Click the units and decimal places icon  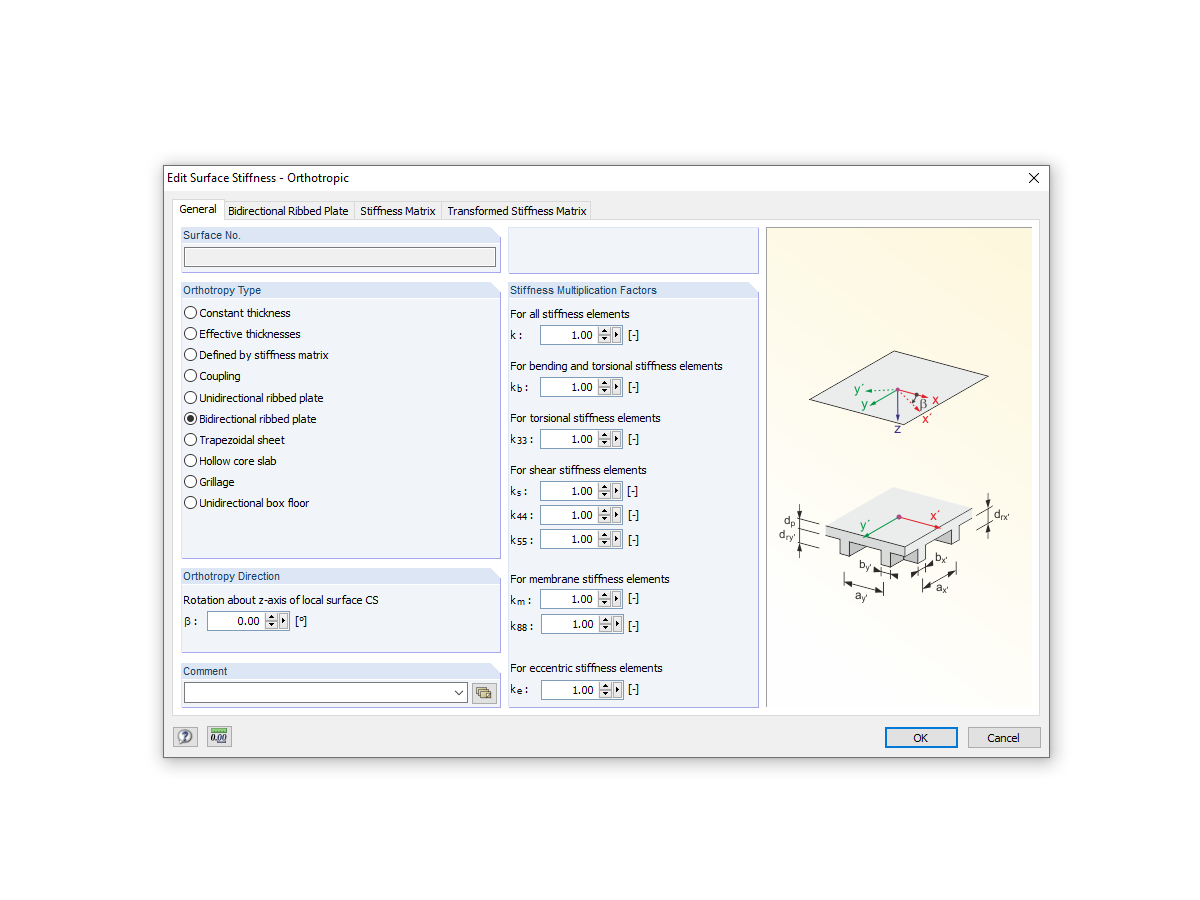218,737
